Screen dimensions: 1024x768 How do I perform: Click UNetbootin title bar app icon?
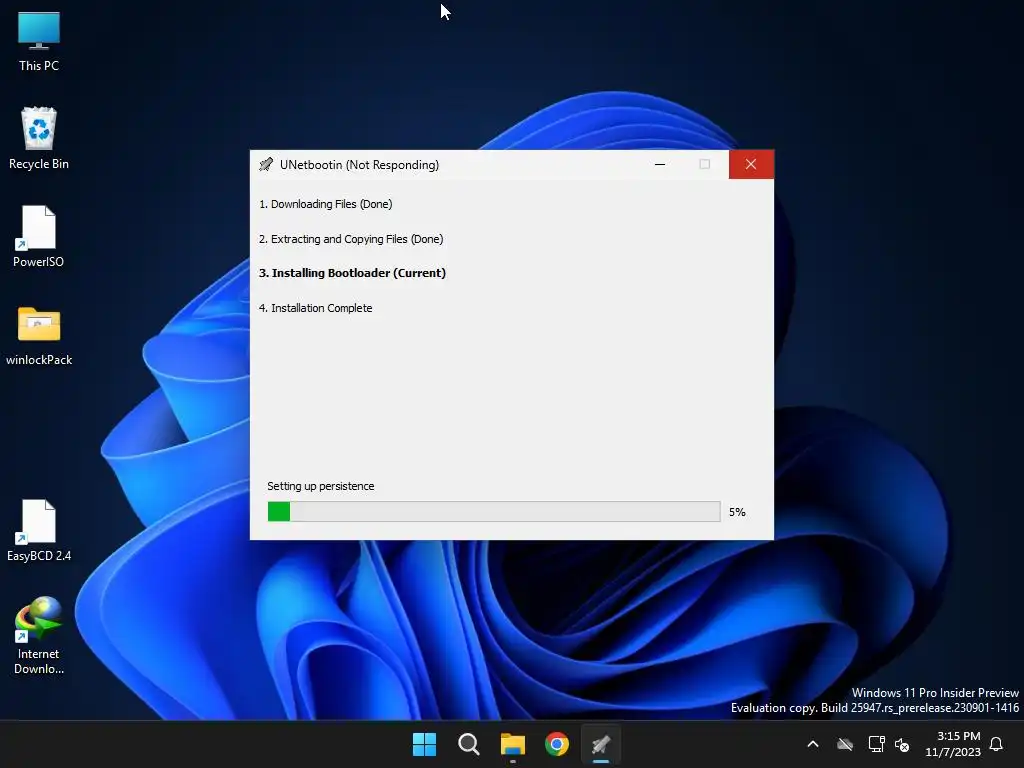266,165
